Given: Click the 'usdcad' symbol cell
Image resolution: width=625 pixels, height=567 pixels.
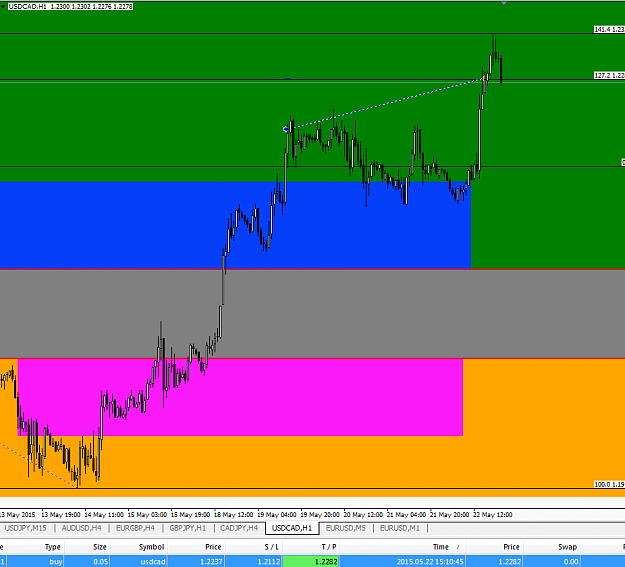Looking at the screenshot, I should [153, 561].
